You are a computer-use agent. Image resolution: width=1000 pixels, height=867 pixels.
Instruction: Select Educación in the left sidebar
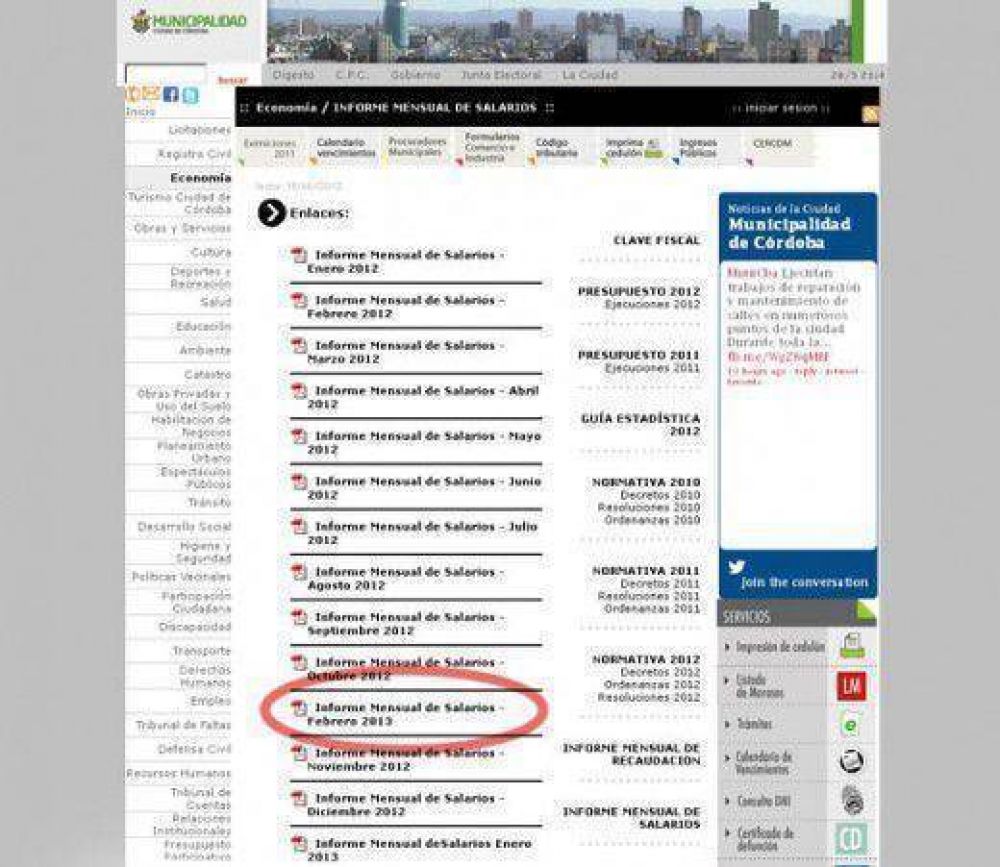[203, 326]
